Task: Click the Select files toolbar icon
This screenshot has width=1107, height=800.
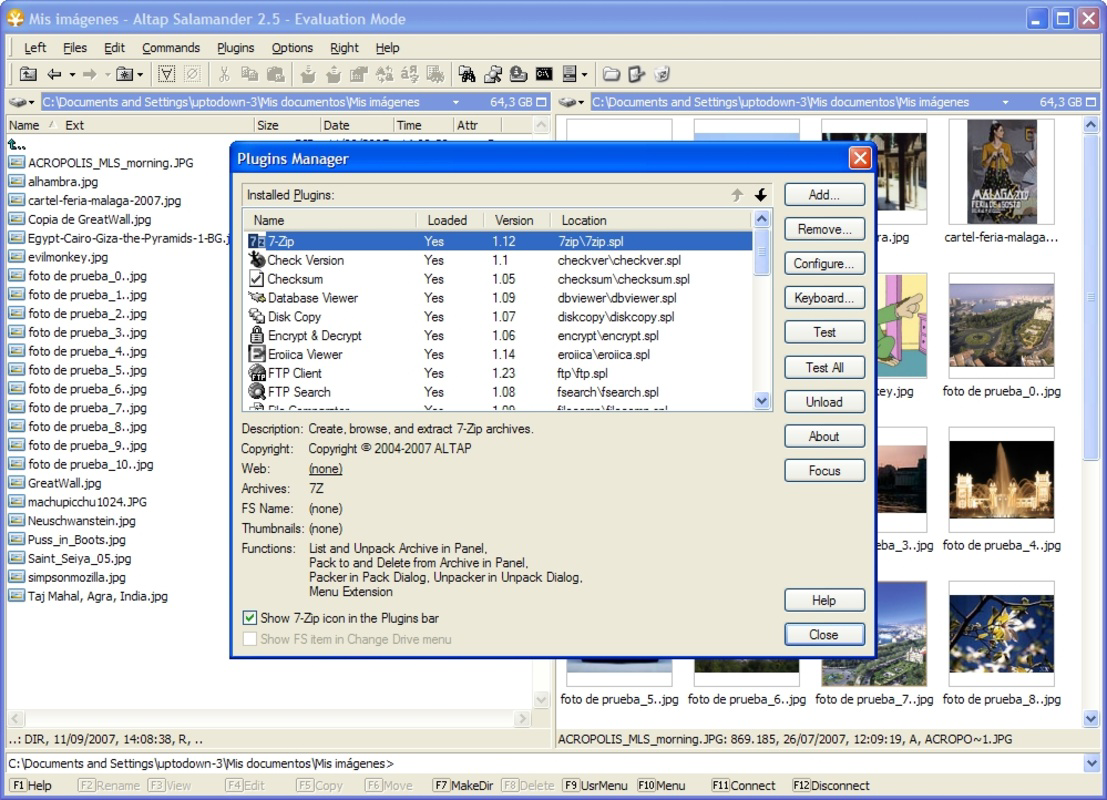Action: point(167,74)
